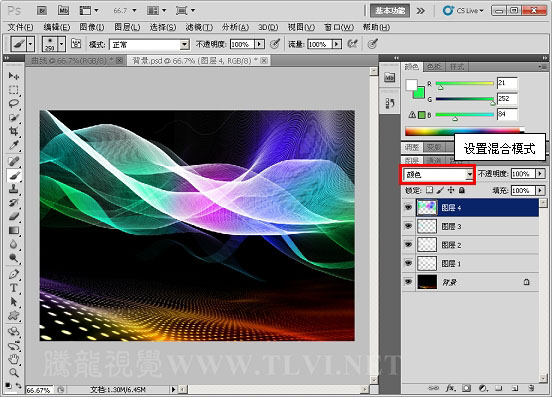Viewport: 552px width, 397px height.
Task: Select the Clone Stamp tool
Action: [x=14, y=189]
